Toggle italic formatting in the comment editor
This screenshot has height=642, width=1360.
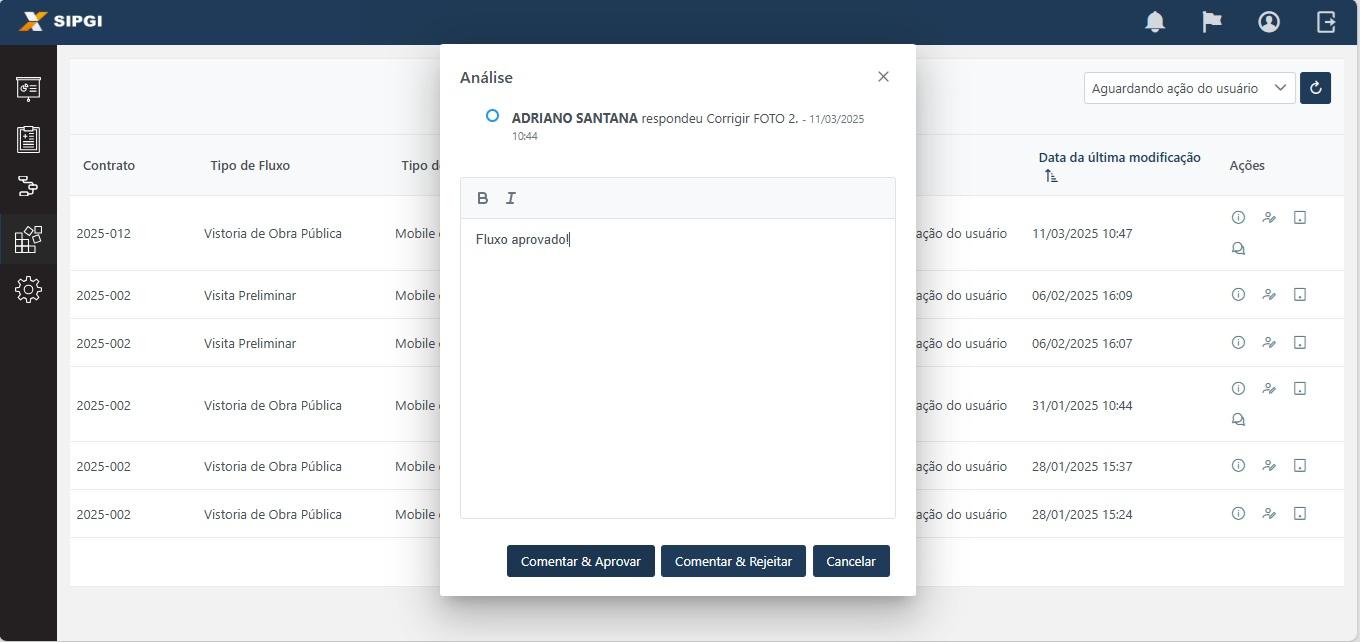tap(511, 198)
